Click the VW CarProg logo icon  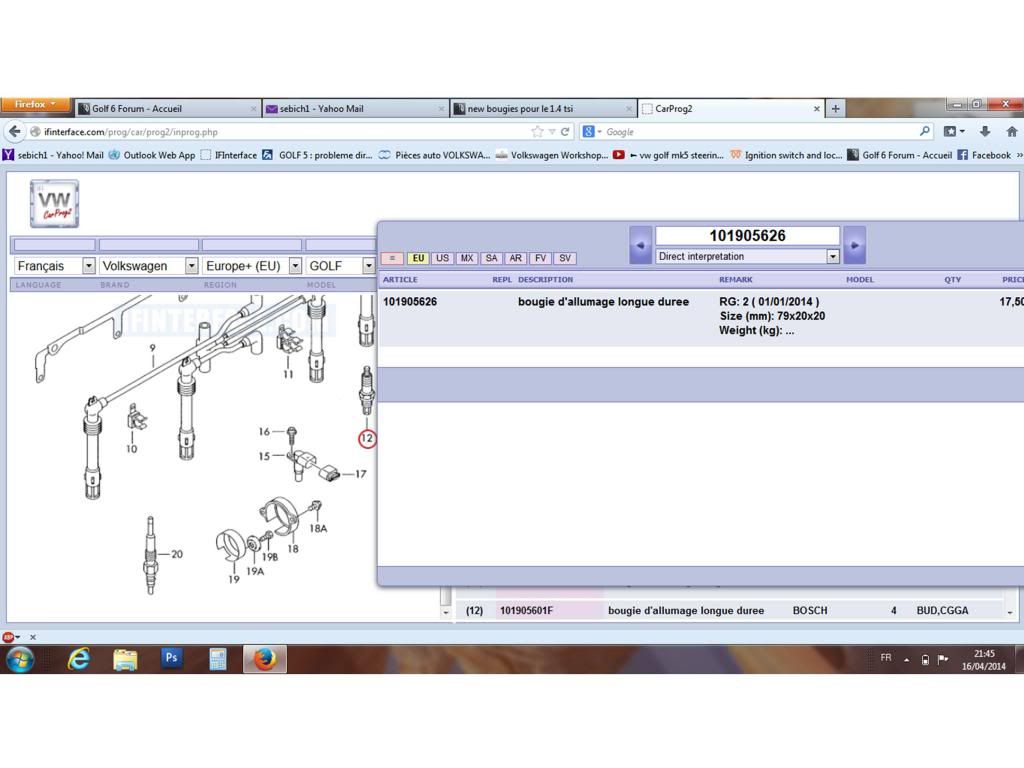(54, 204)
